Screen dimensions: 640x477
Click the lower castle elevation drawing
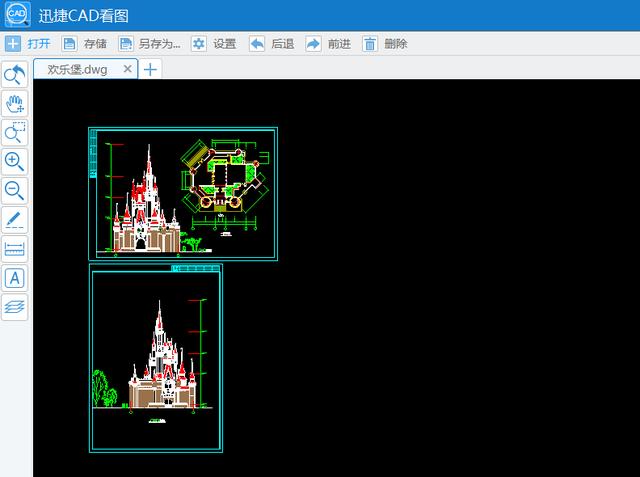tap(162, 354)
